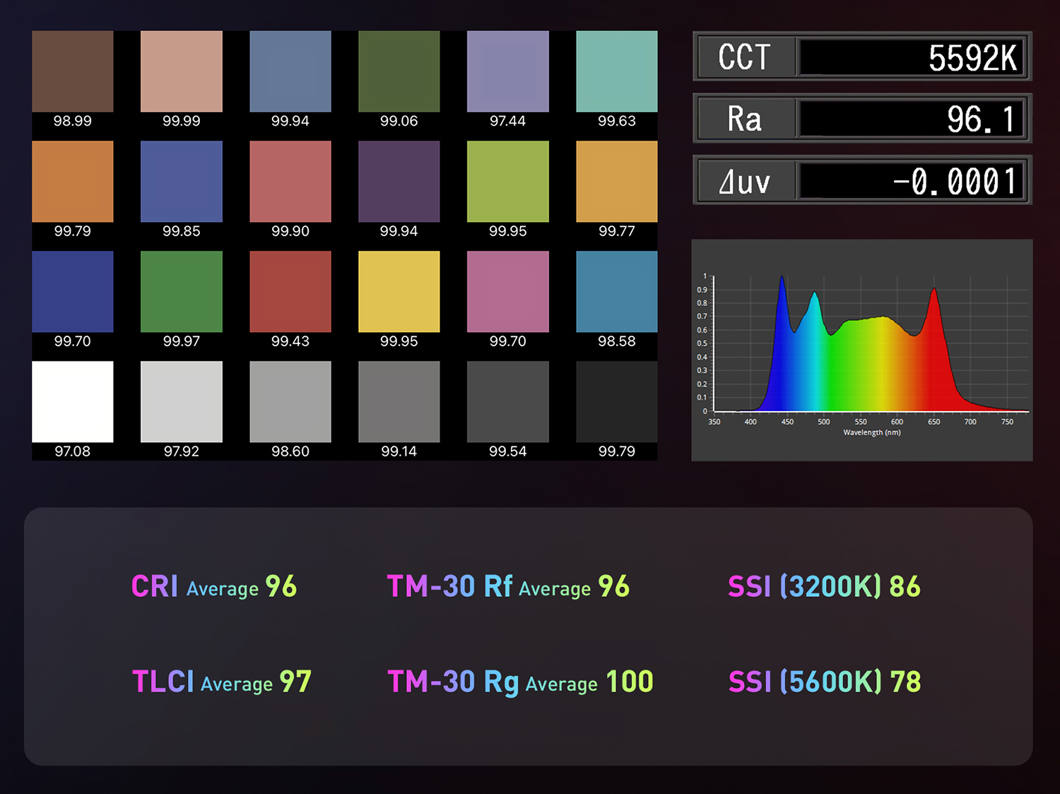Choose the dark purple swatch labeled 99.94
Viewport: 1060px width, 794px height.
click(x=398, y=181)
